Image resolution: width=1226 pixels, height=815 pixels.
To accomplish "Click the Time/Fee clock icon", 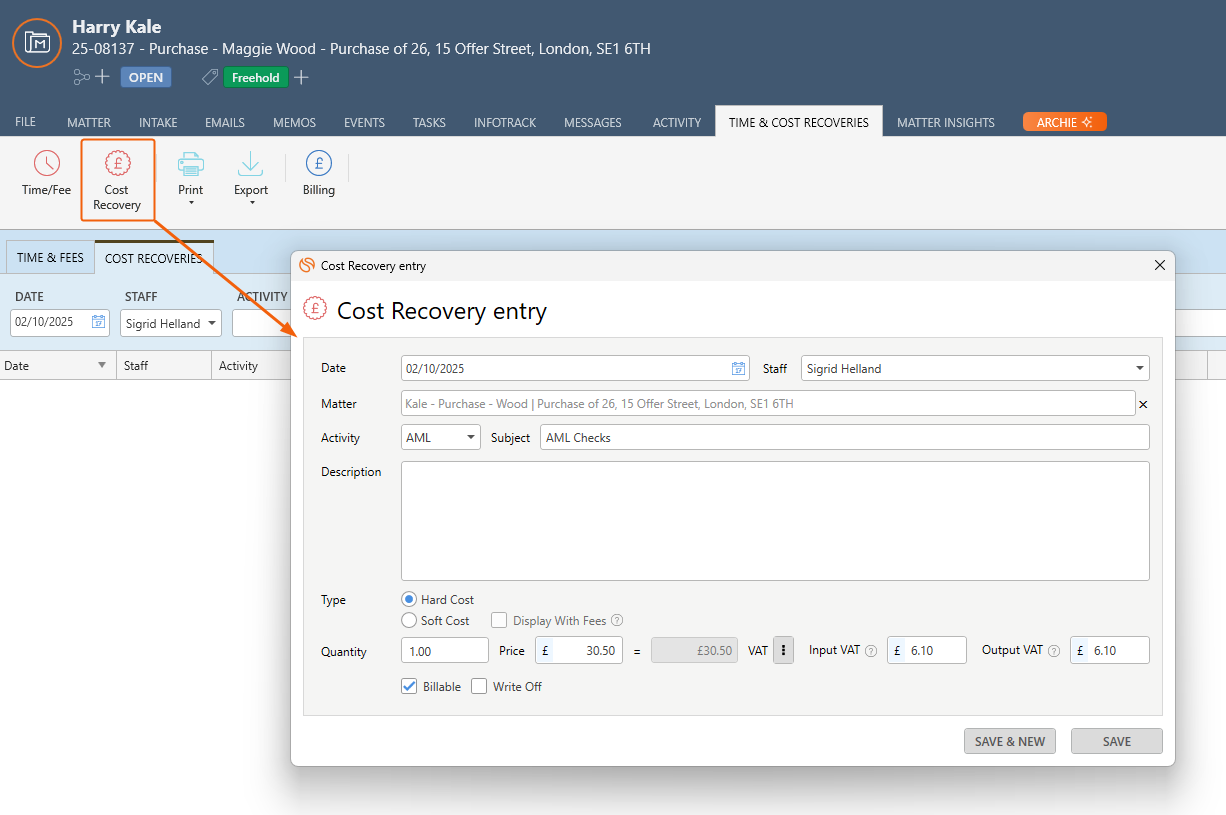I will 46,164.
